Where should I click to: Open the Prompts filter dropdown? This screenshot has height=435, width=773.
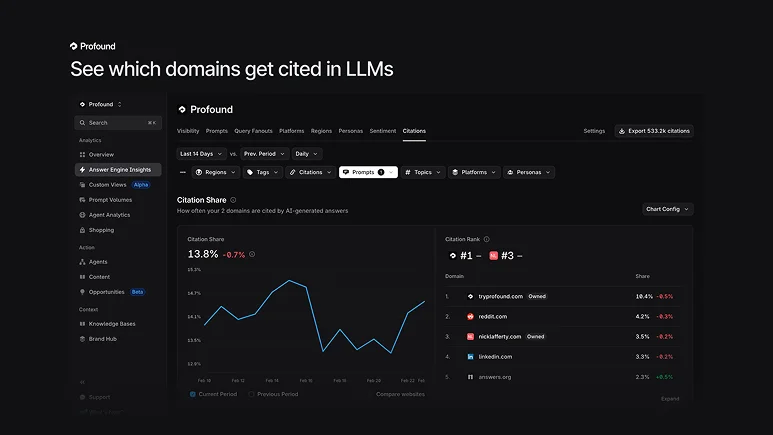(368, 172)
